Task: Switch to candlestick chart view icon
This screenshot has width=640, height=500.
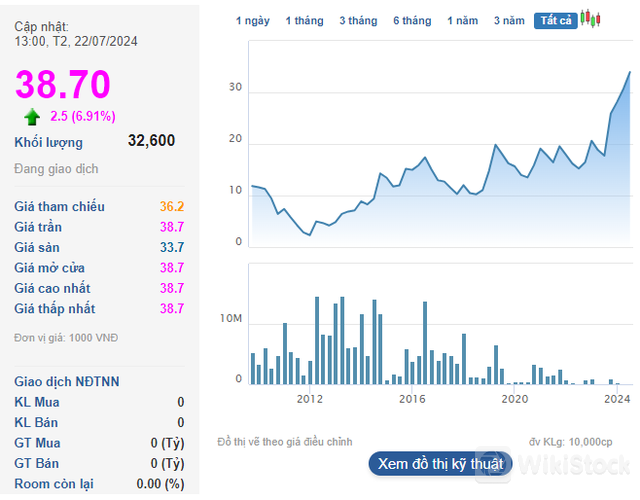Action: (x=591, y=19)
